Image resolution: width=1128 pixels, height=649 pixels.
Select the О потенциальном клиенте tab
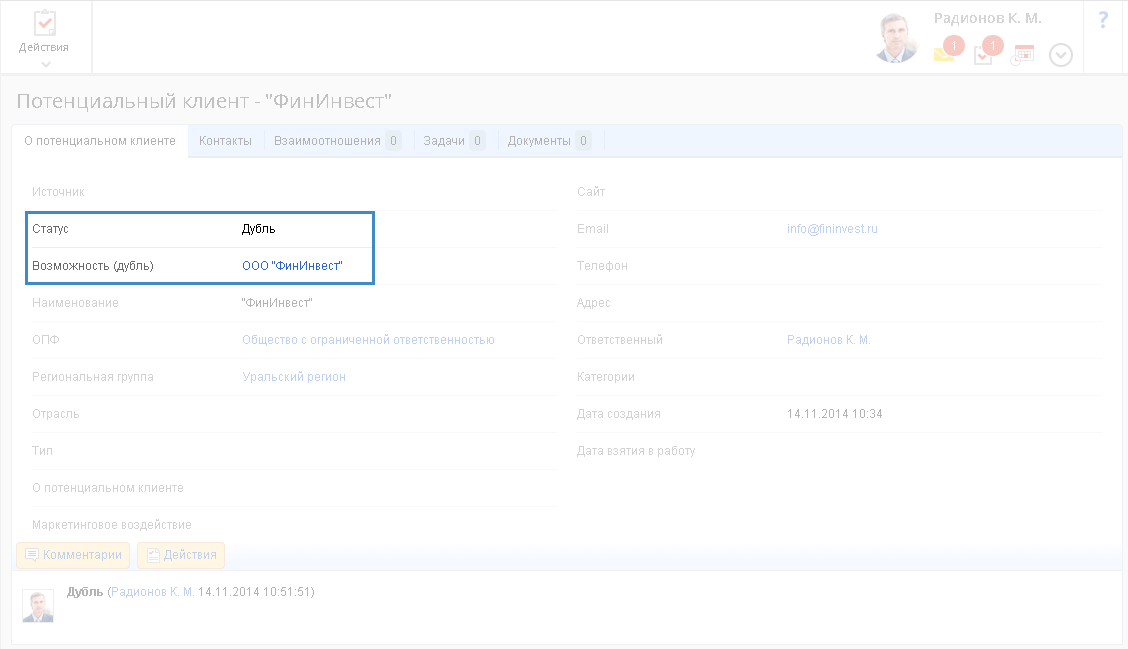[x=100, y=141]
